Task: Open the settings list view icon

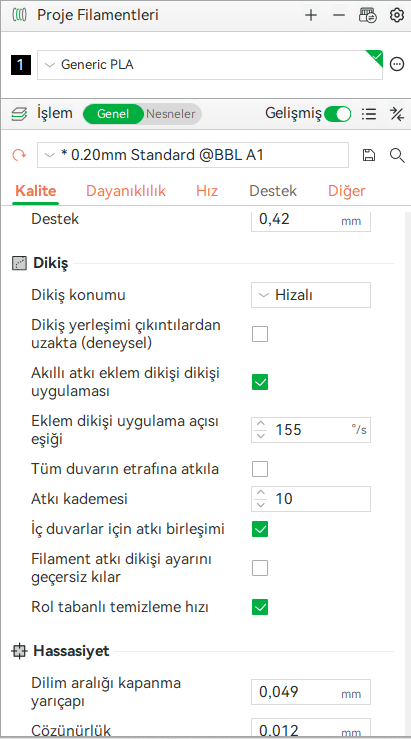Action: click(369, 114)
